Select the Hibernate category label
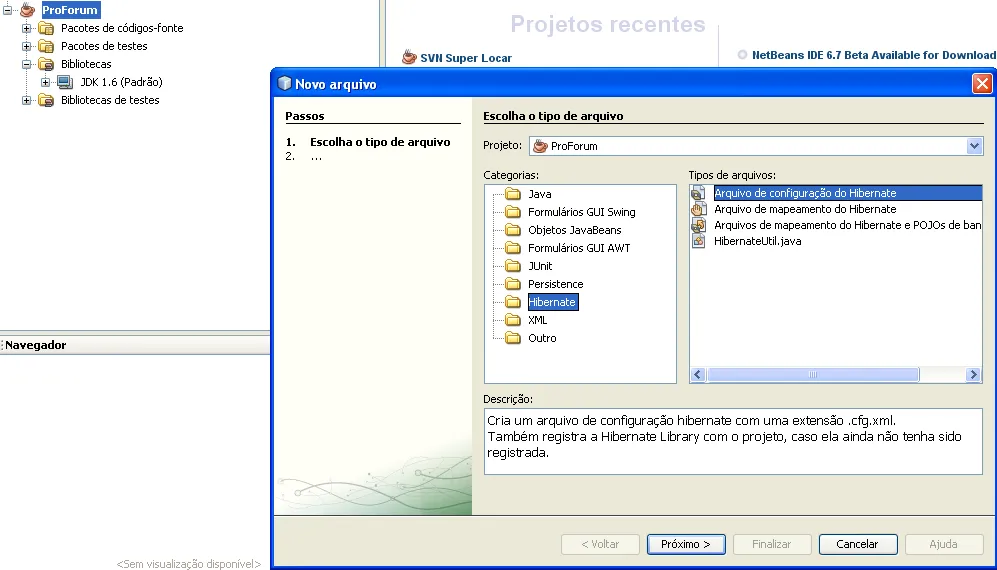 [x=552, y=302]
